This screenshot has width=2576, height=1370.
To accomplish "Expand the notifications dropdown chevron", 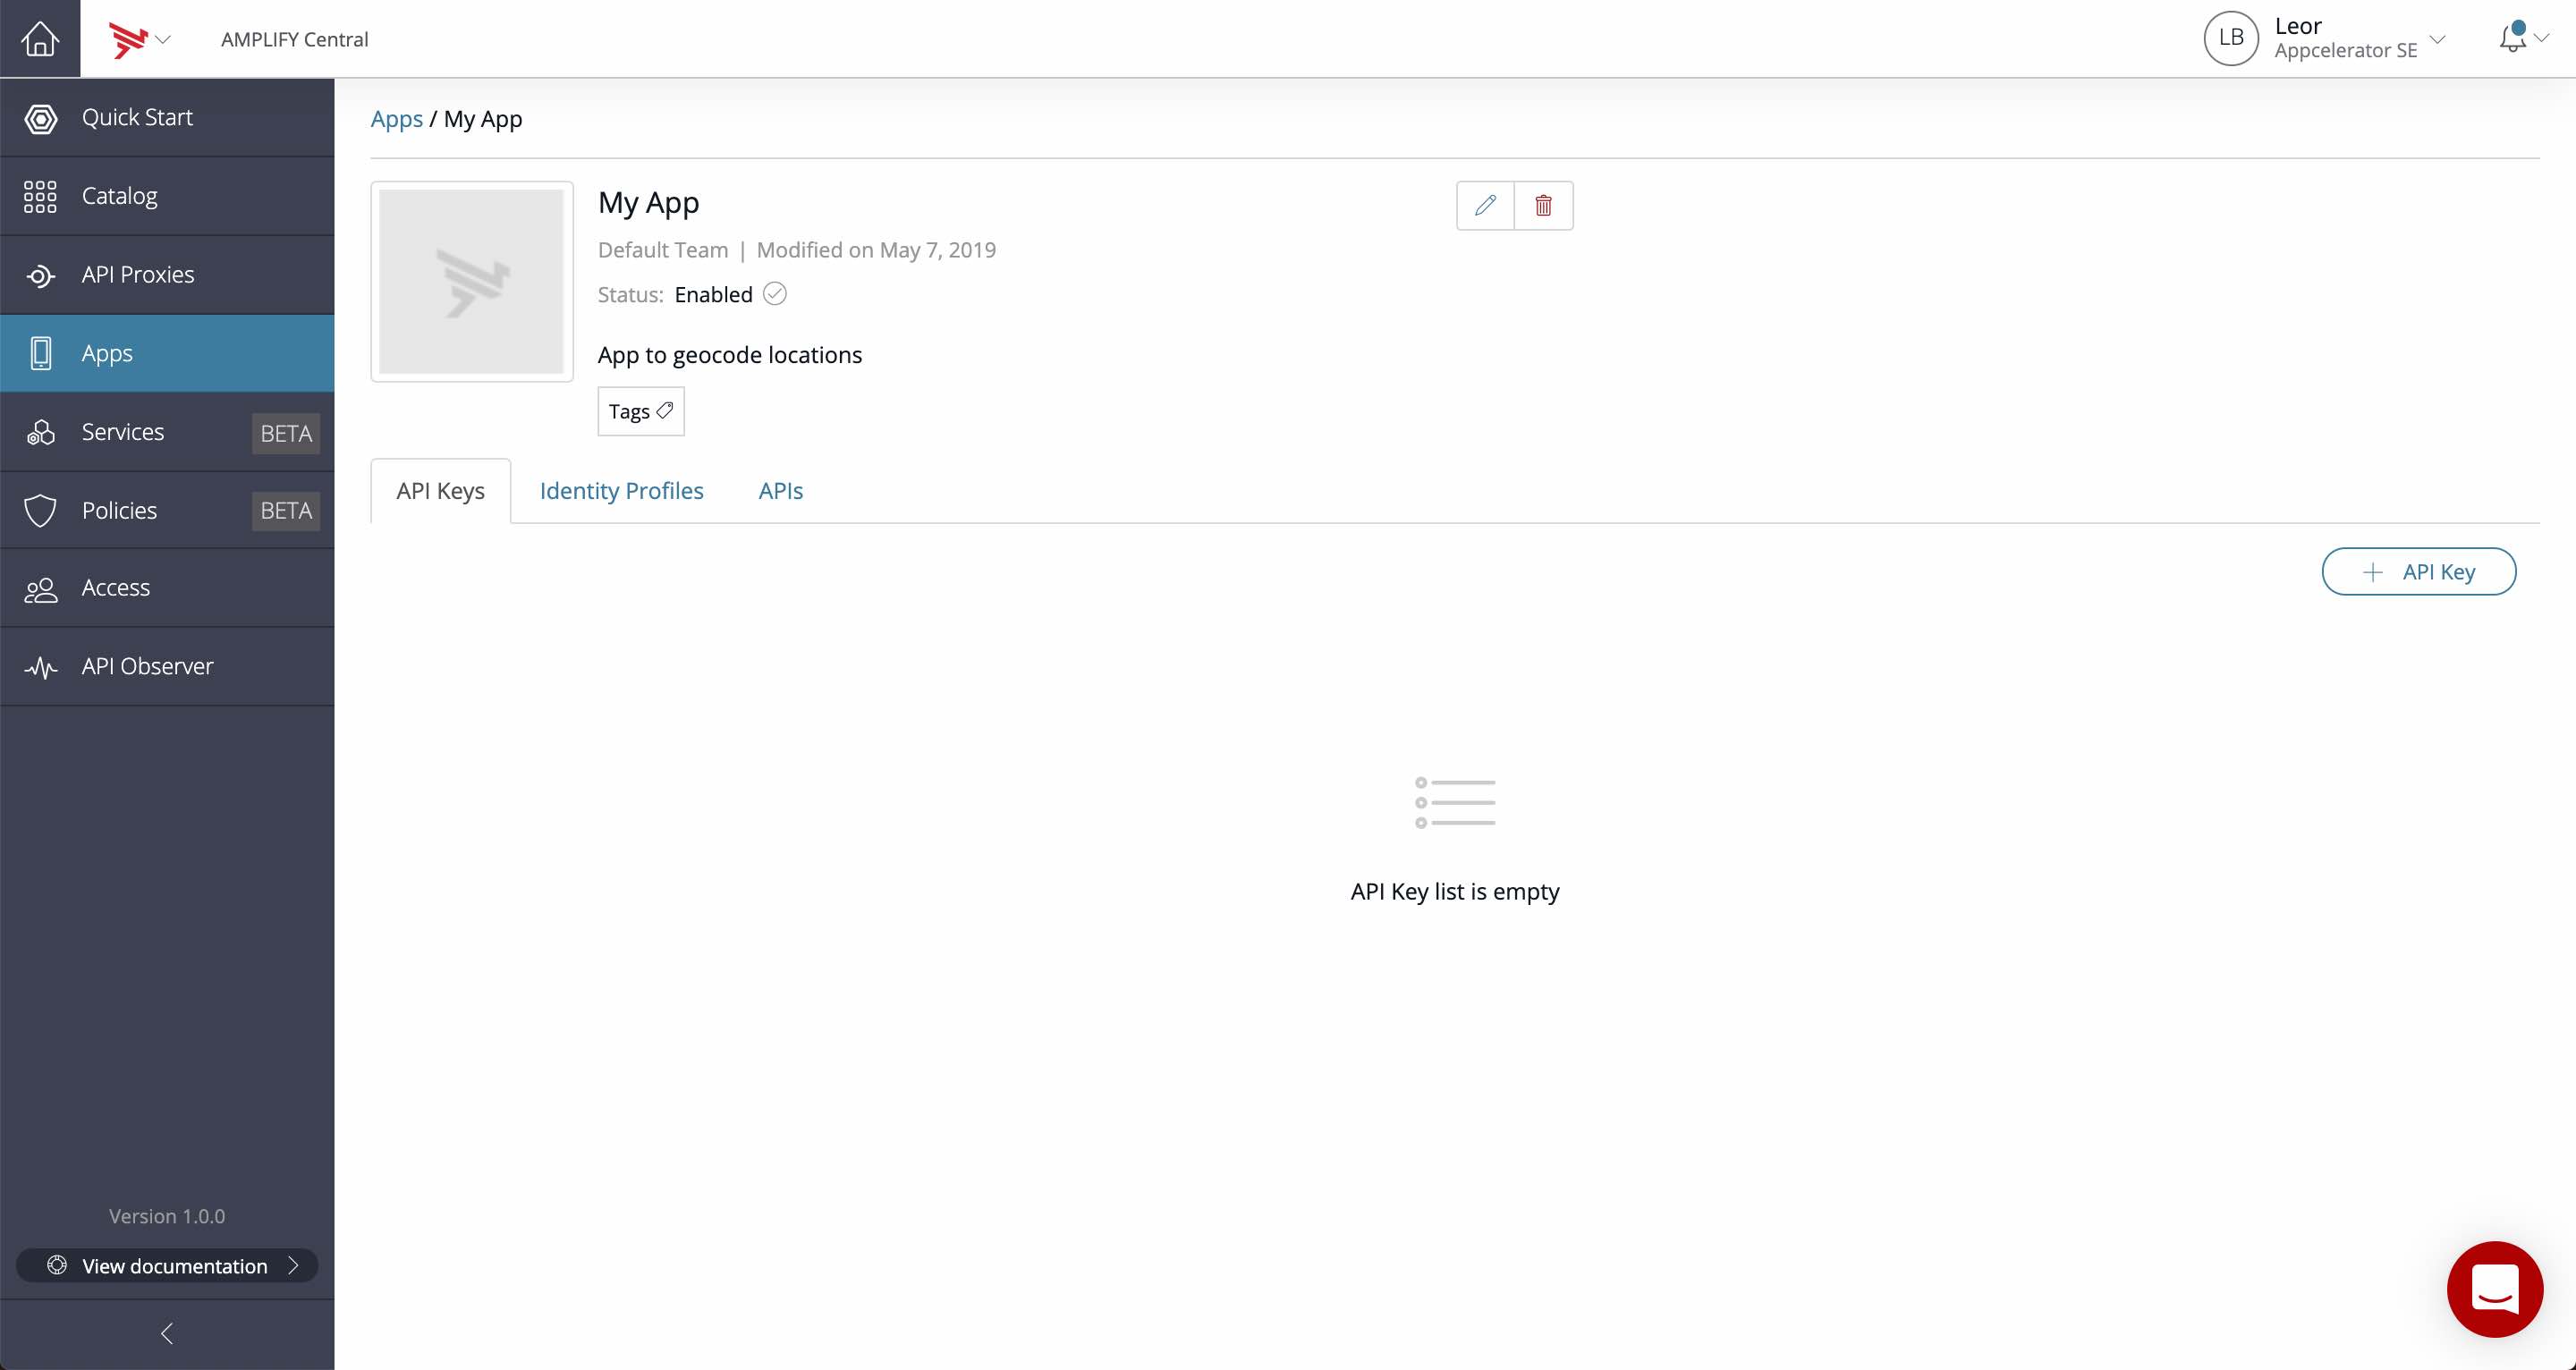I will [x=2541, y=38].
